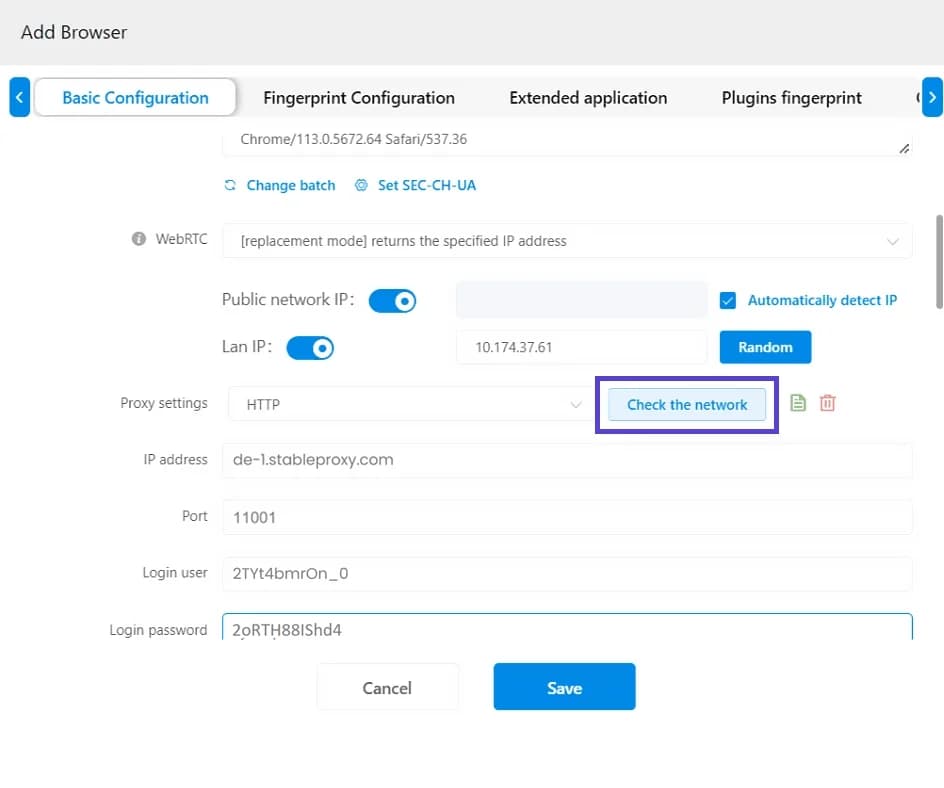Open the WebRTC mode dropdown

(566, 241)
